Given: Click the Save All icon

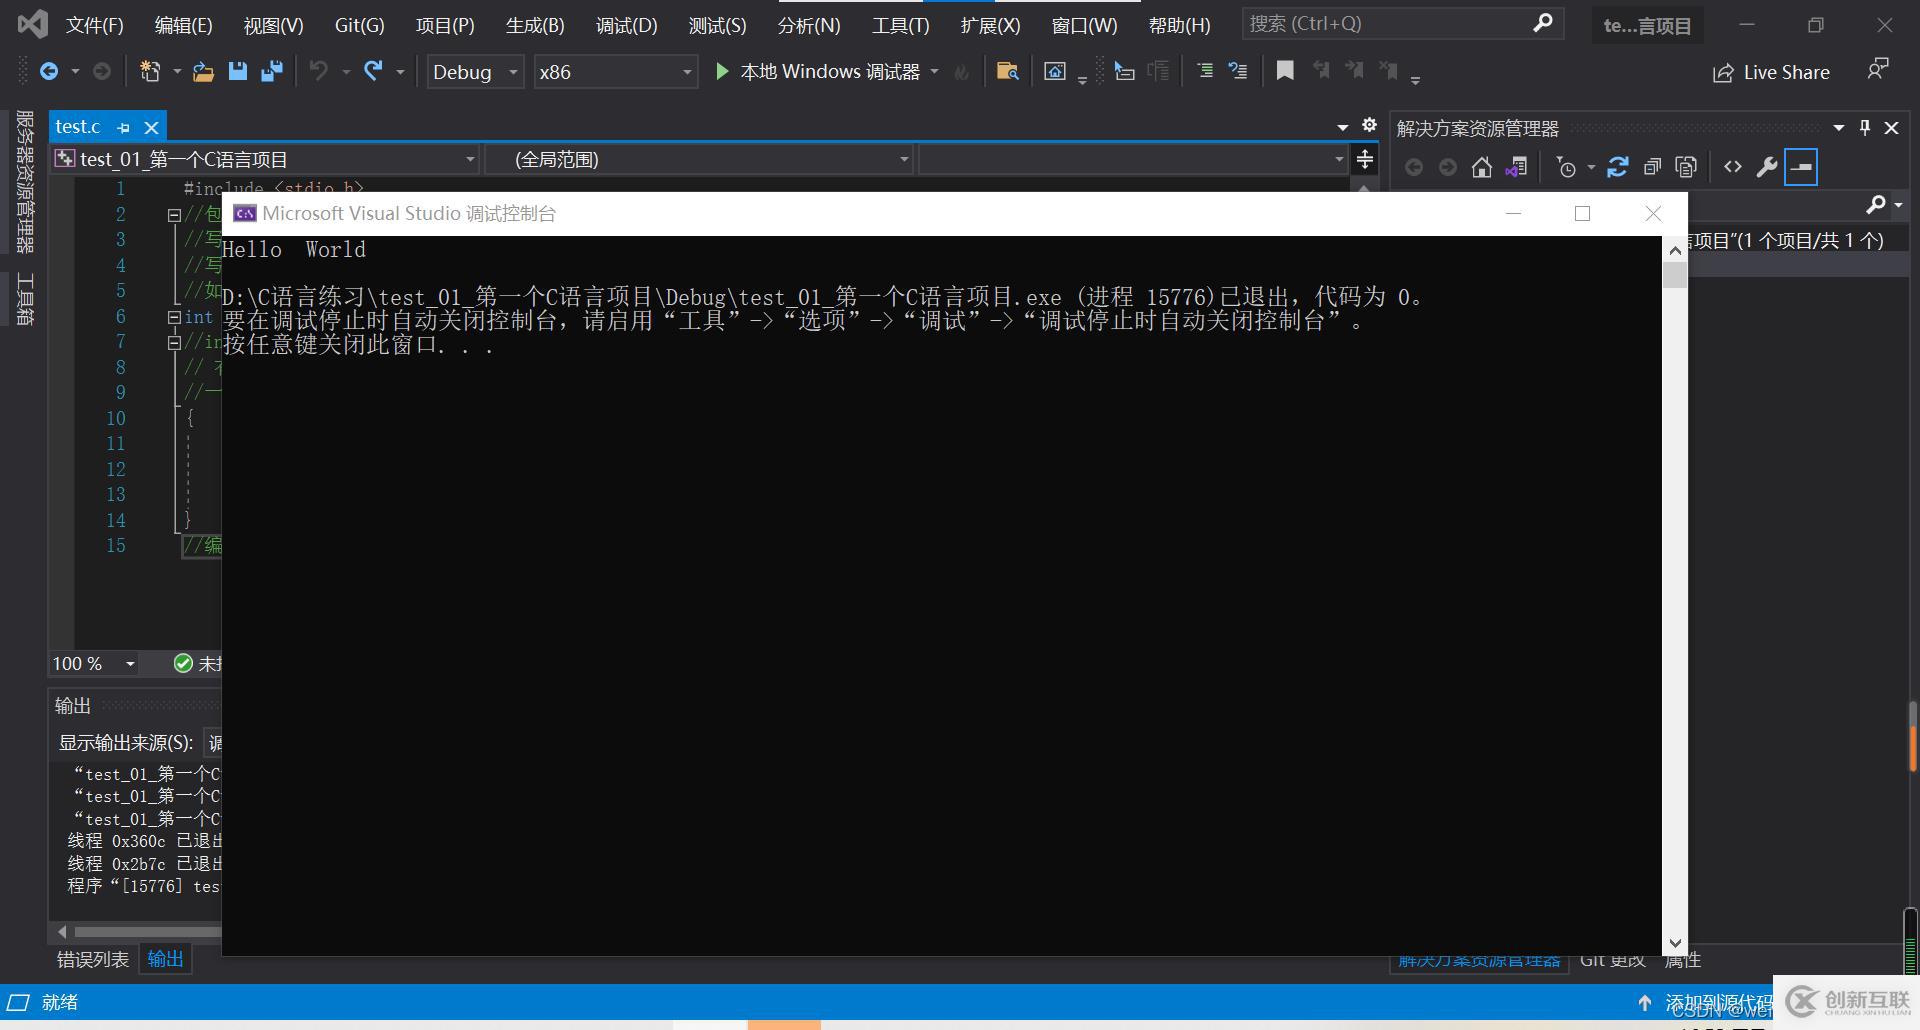Looking at the screenshot, I should pyautogui.click(x=271, y=71).
